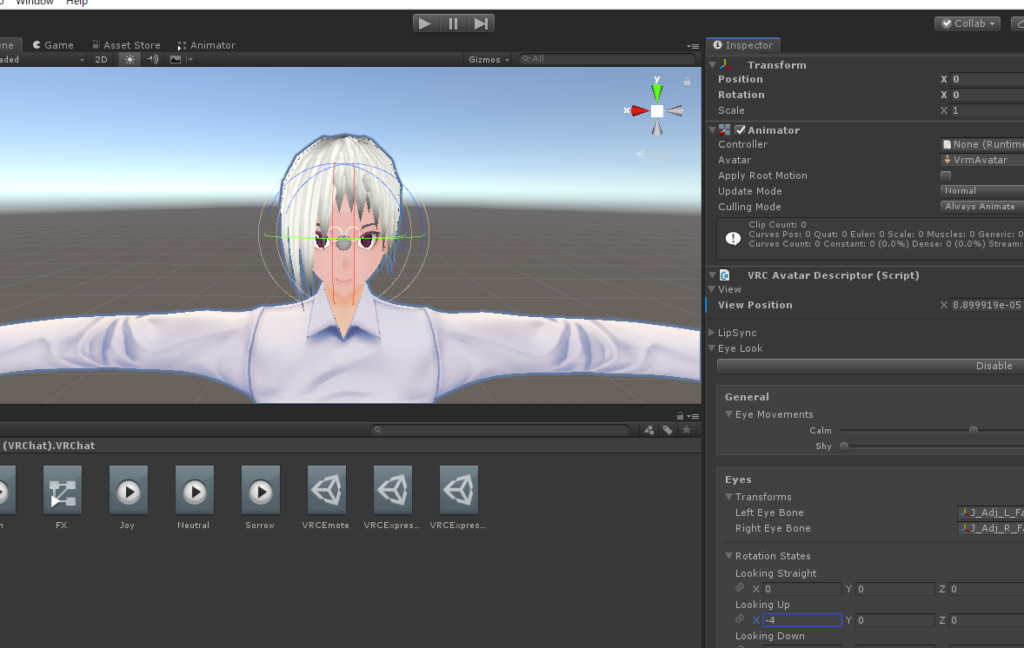This screenshot has width=1024, height=648.
Task: Select the Joy animation clip asset
Action: (x=128, y=497)
